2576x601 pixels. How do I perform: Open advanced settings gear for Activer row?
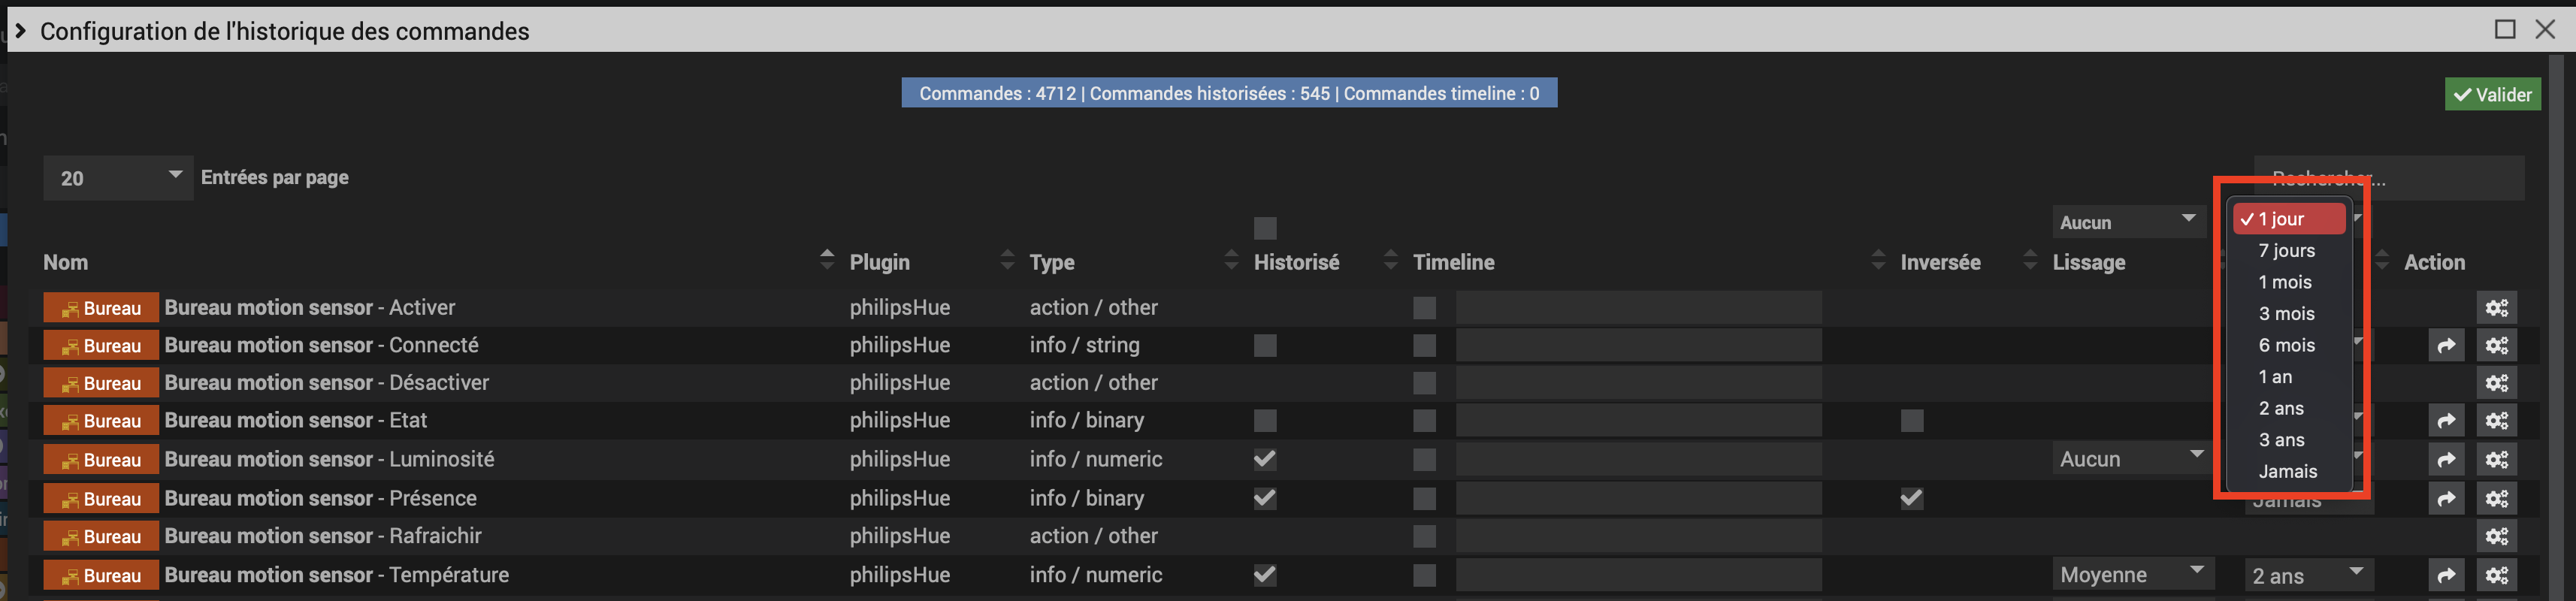coord(2497,308)
